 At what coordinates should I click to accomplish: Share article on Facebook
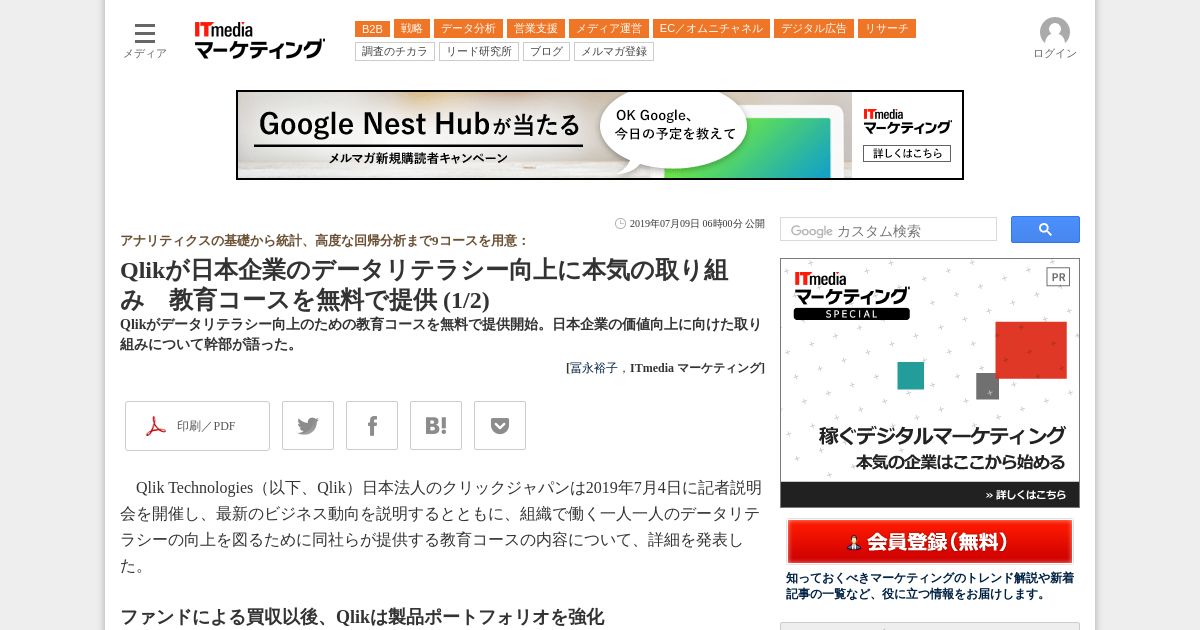point(372,426)
